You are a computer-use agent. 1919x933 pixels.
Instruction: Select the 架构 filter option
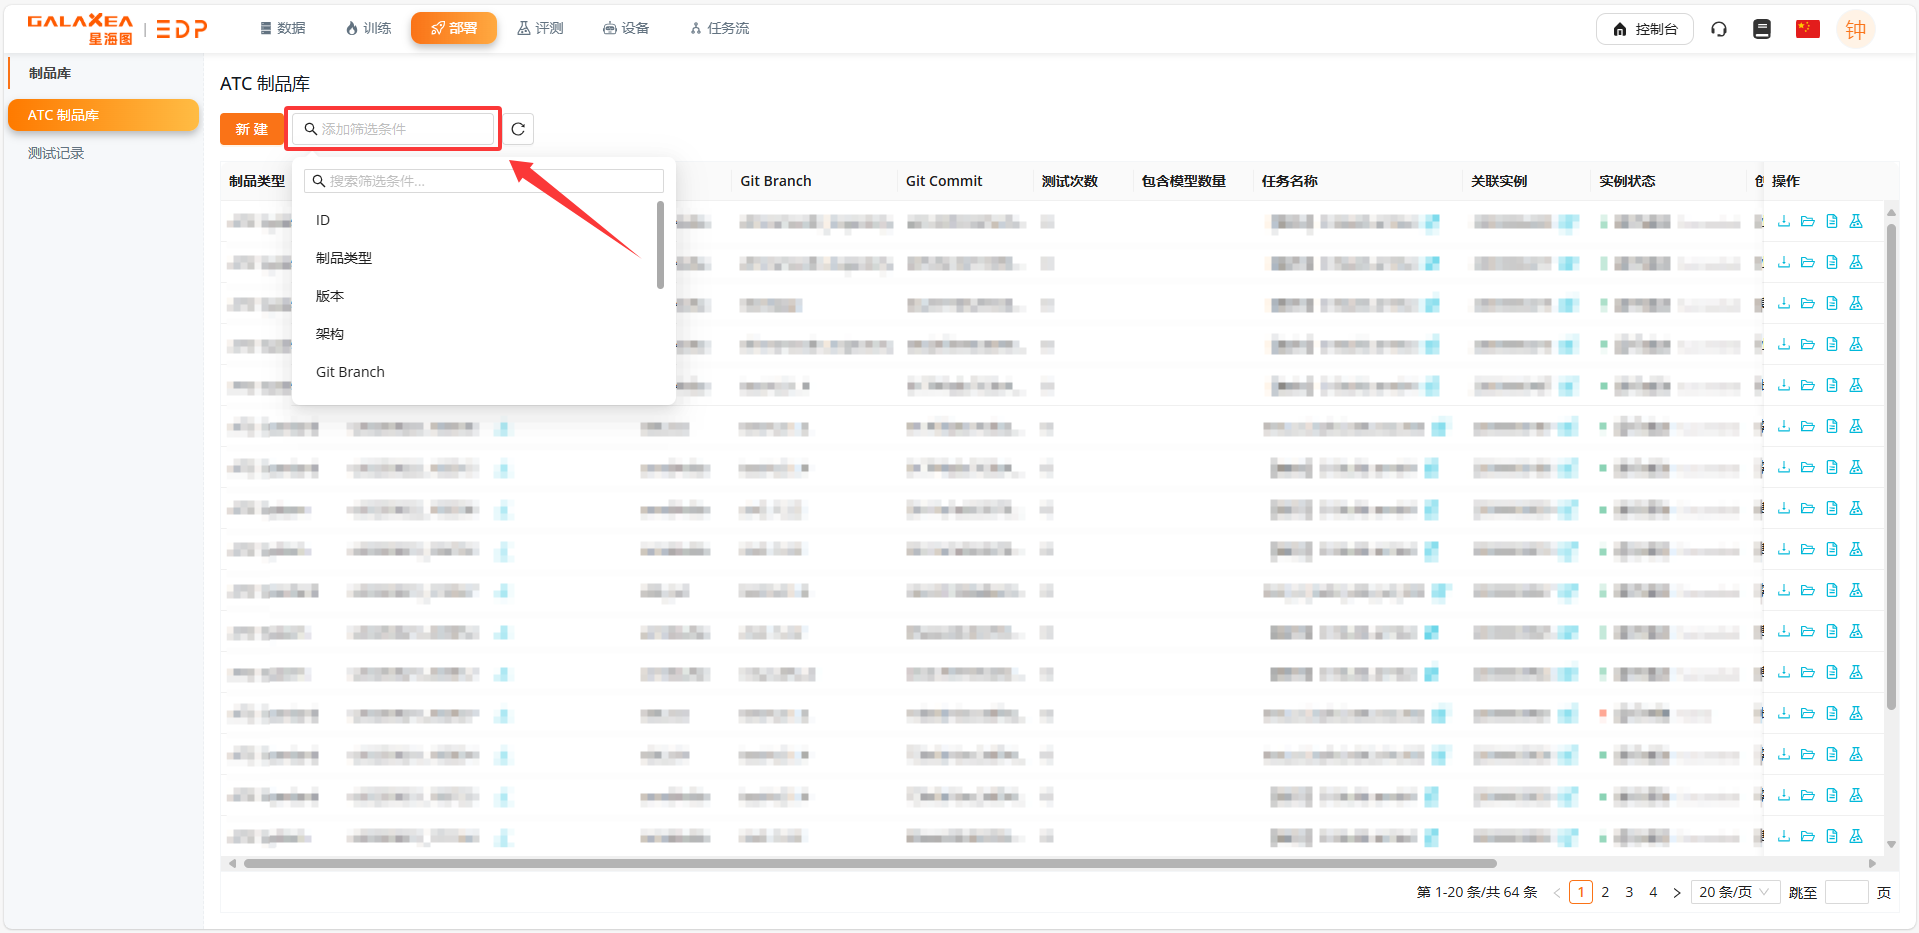pyautogui.click(x=330, y=334)
